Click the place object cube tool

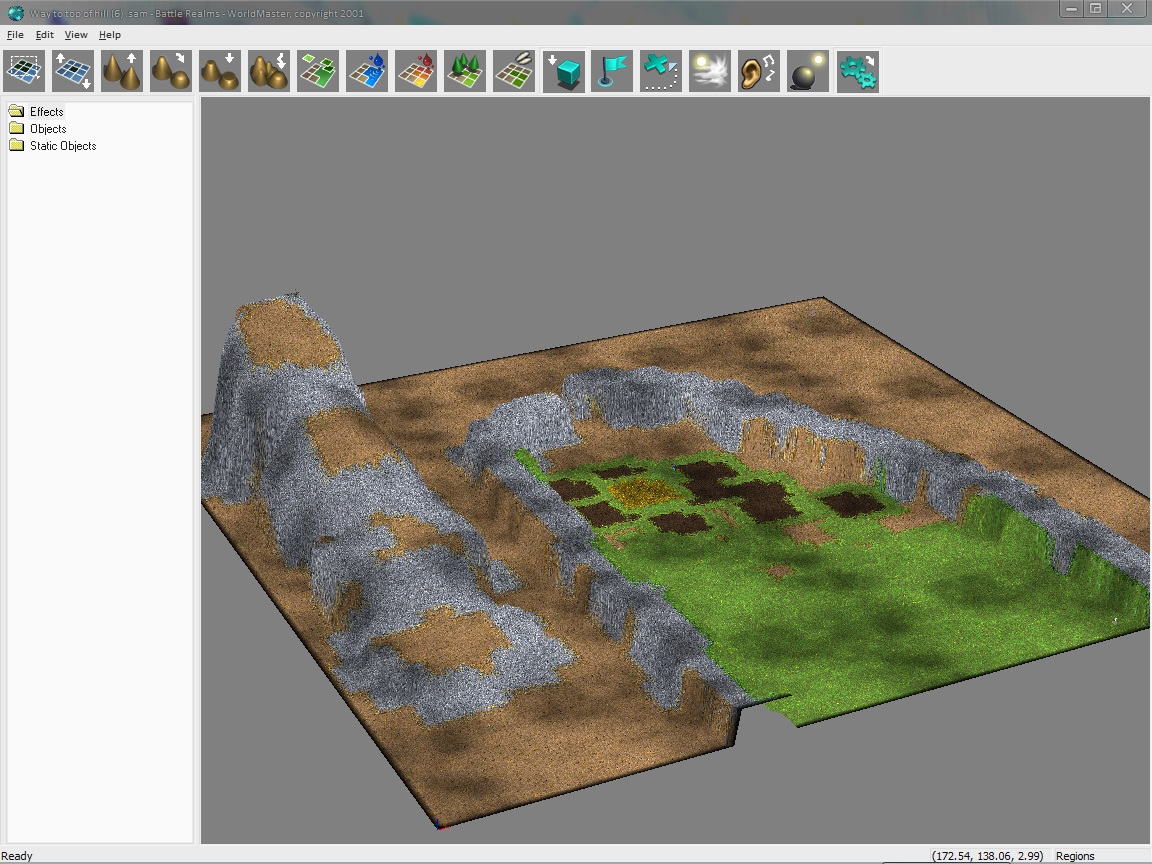coord(564,71)
